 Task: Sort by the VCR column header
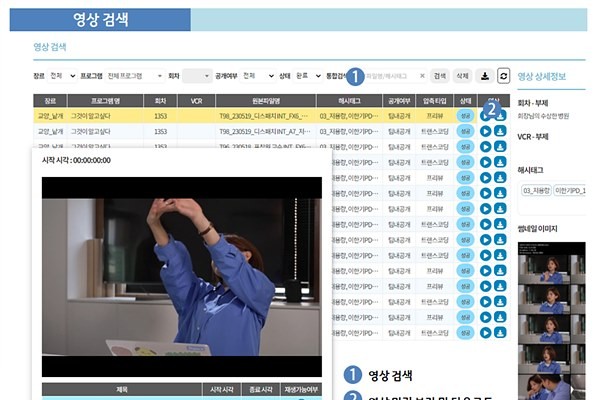[196, 101]
